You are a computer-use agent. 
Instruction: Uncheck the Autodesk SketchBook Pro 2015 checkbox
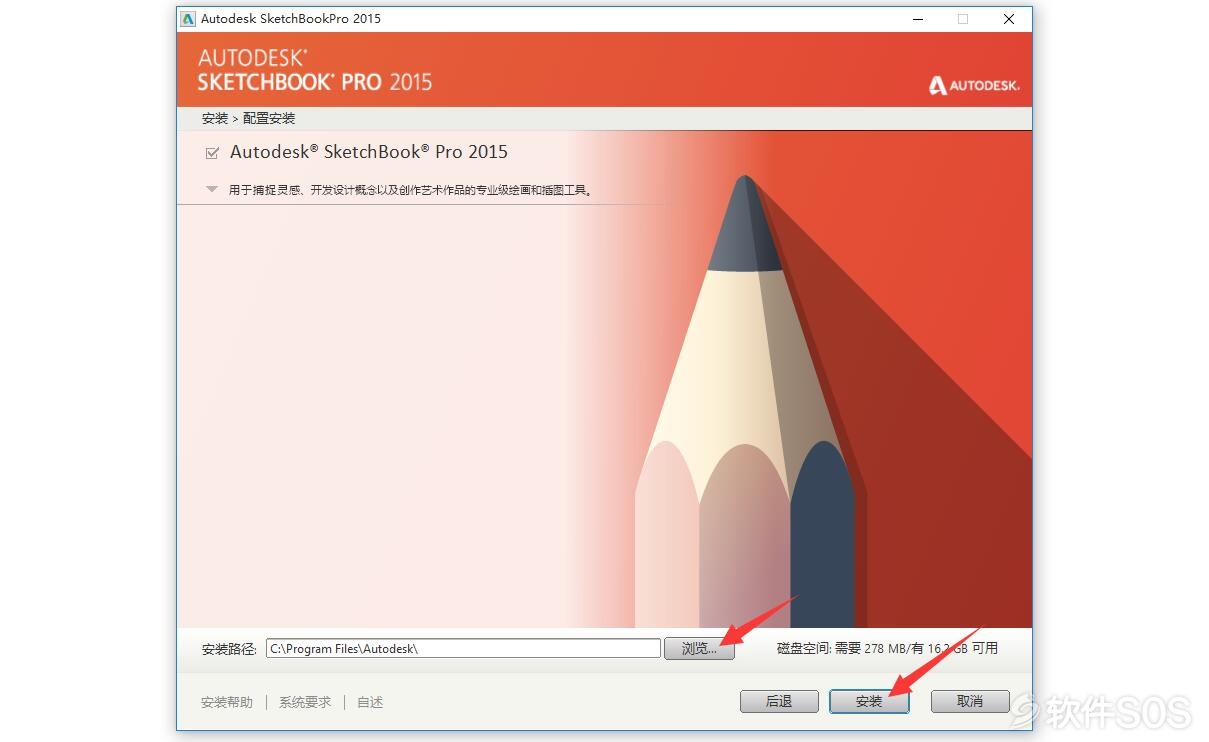(212, 153)
